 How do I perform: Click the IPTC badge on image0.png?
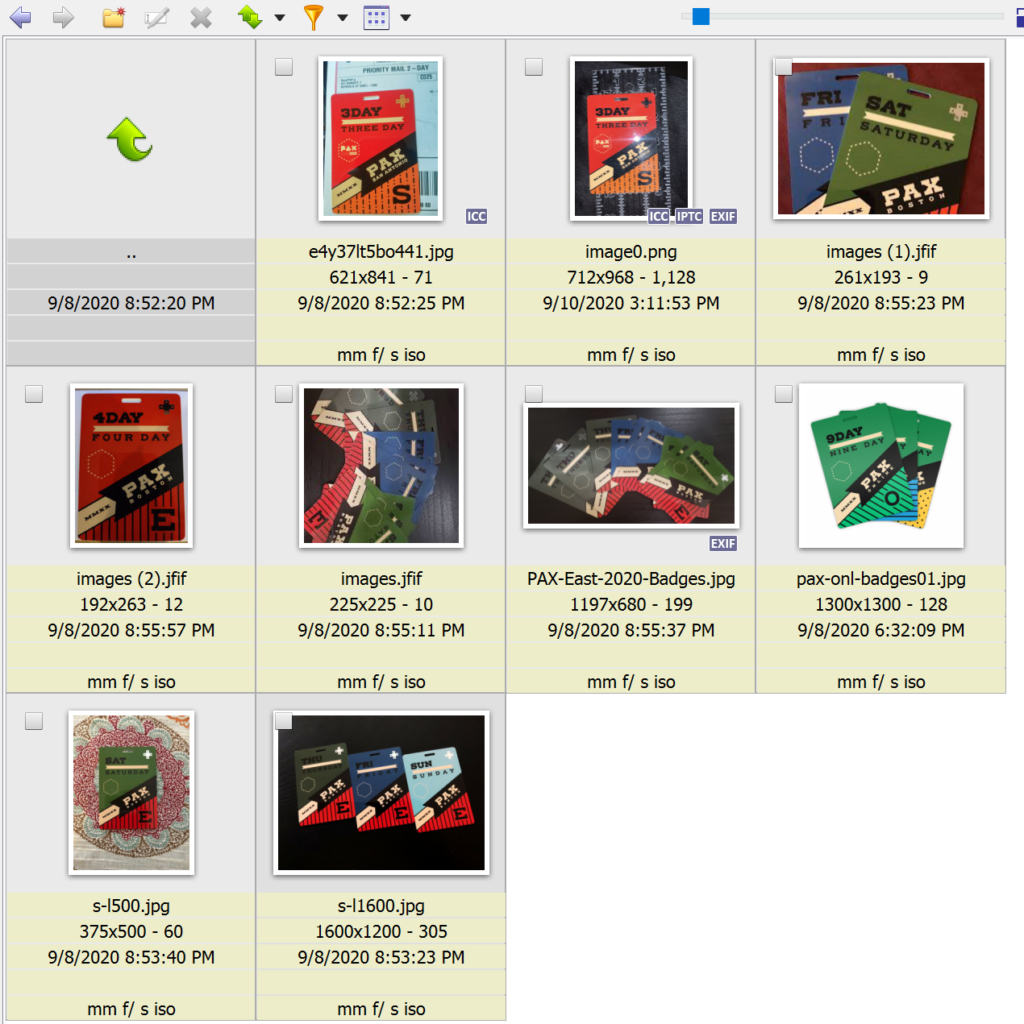(689, 216)
